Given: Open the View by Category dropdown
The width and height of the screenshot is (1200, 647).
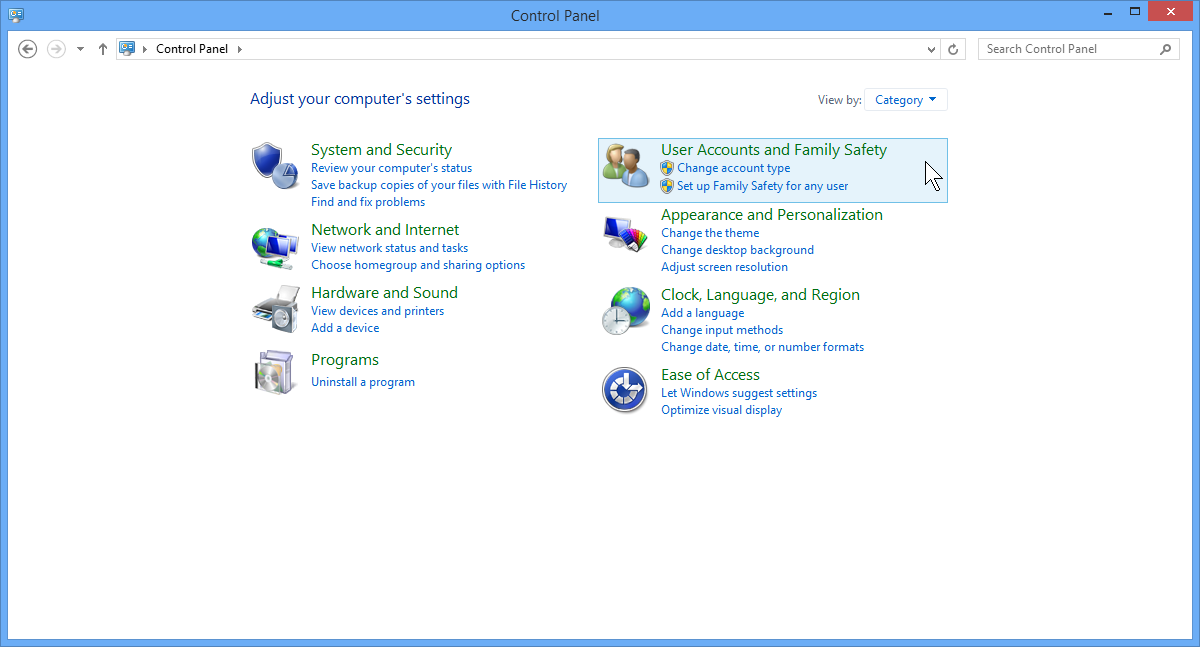Looking at the screenshot, I should tap(905, 100).
